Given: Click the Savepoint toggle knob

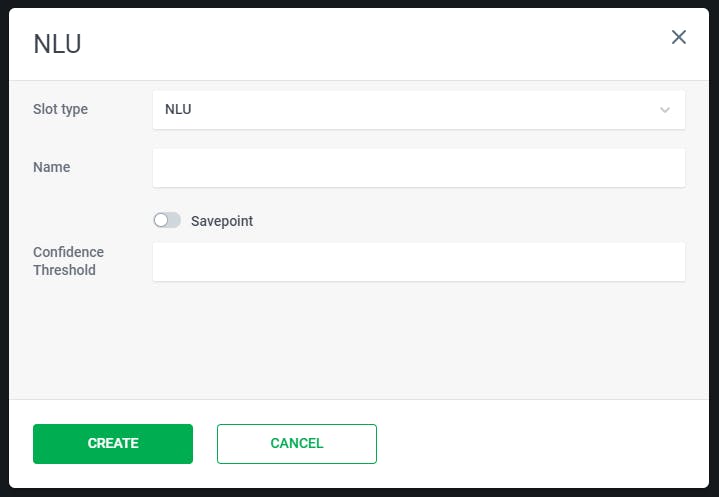Looking at the screenshot, I should tap(161, 220).
